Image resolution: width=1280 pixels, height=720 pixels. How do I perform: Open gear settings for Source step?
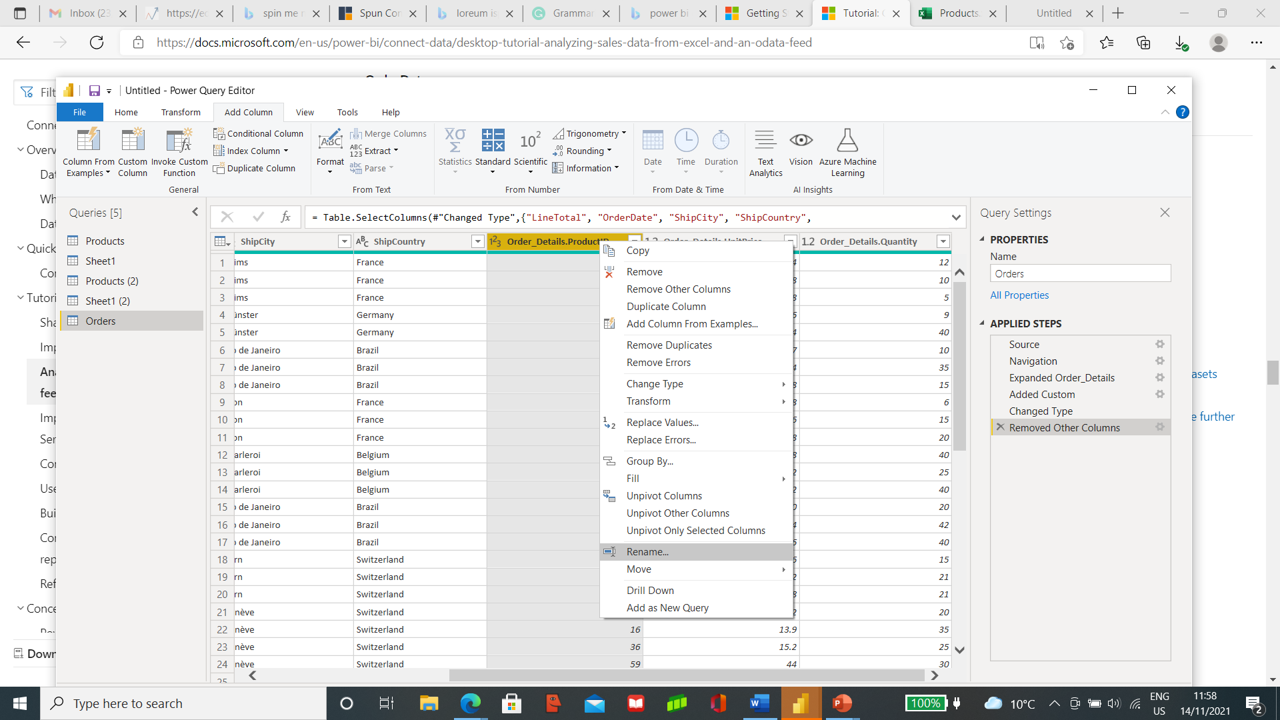coord(1160,344)
